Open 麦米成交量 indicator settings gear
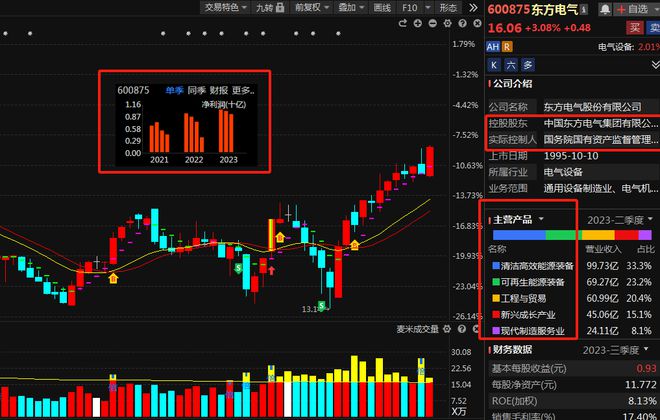This screenshot has height=420, width=660. click(x=447, y=329)
